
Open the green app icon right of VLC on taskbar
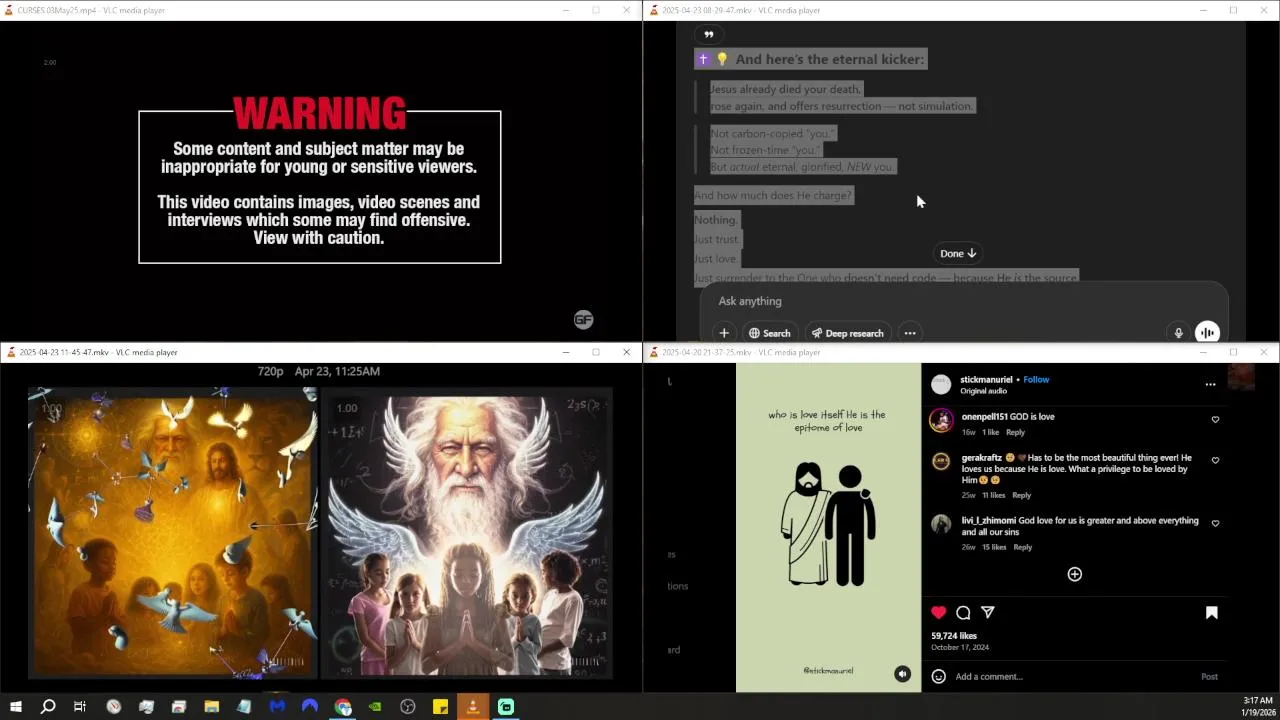506,707
